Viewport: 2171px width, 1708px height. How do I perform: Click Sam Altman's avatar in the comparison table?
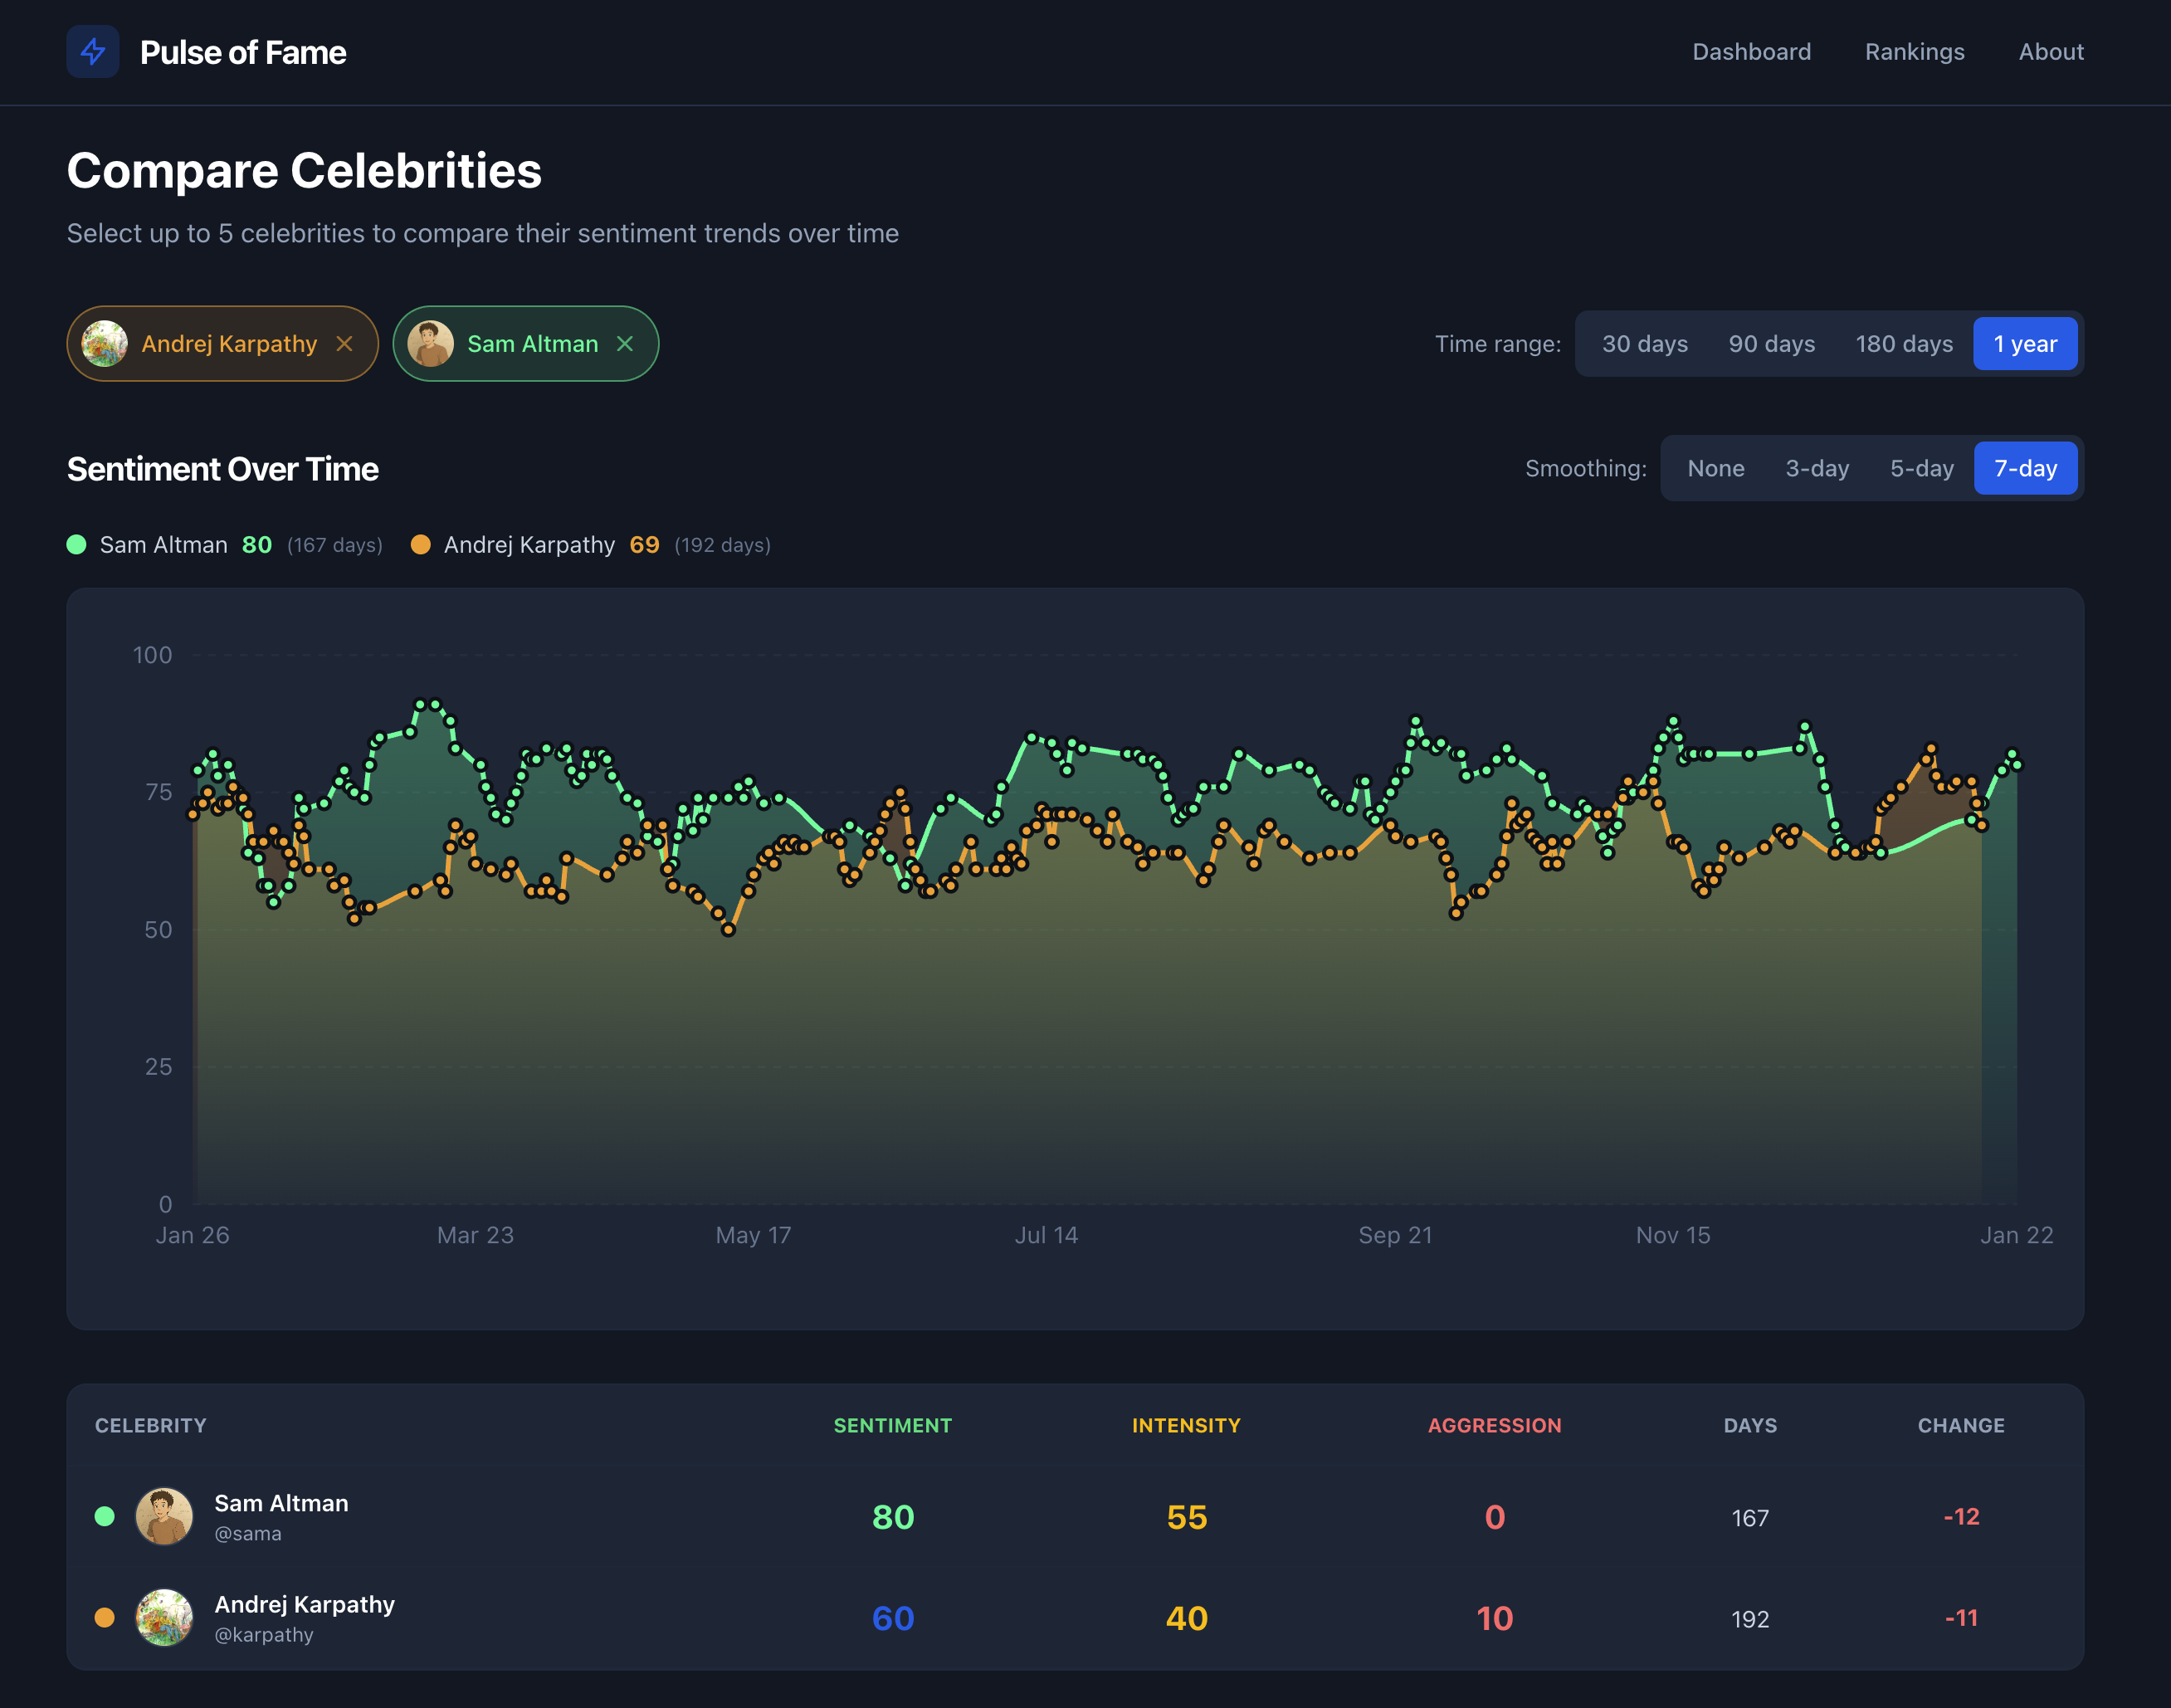pyautogui.click(x=164, y=1516)
